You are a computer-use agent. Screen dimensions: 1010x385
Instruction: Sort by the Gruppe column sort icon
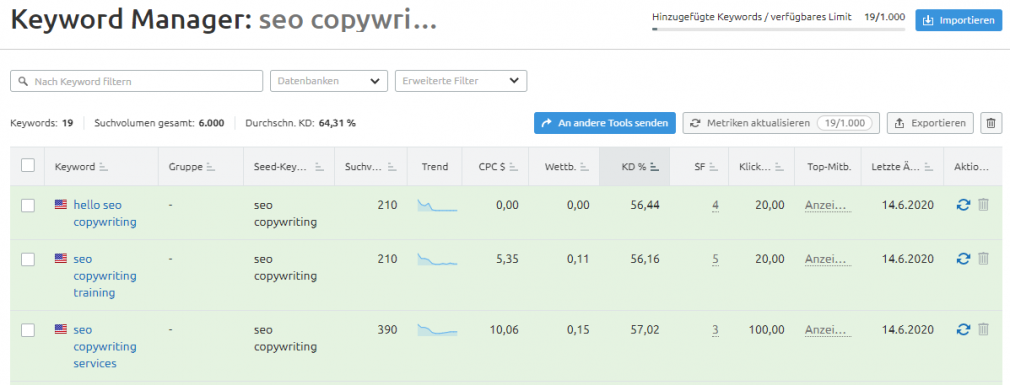[211, 167]
